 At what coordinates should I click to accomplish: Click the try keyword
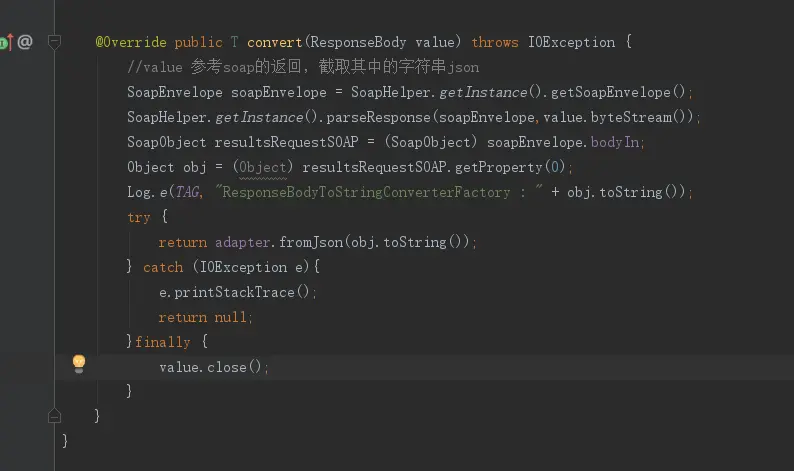coord(139,218)
